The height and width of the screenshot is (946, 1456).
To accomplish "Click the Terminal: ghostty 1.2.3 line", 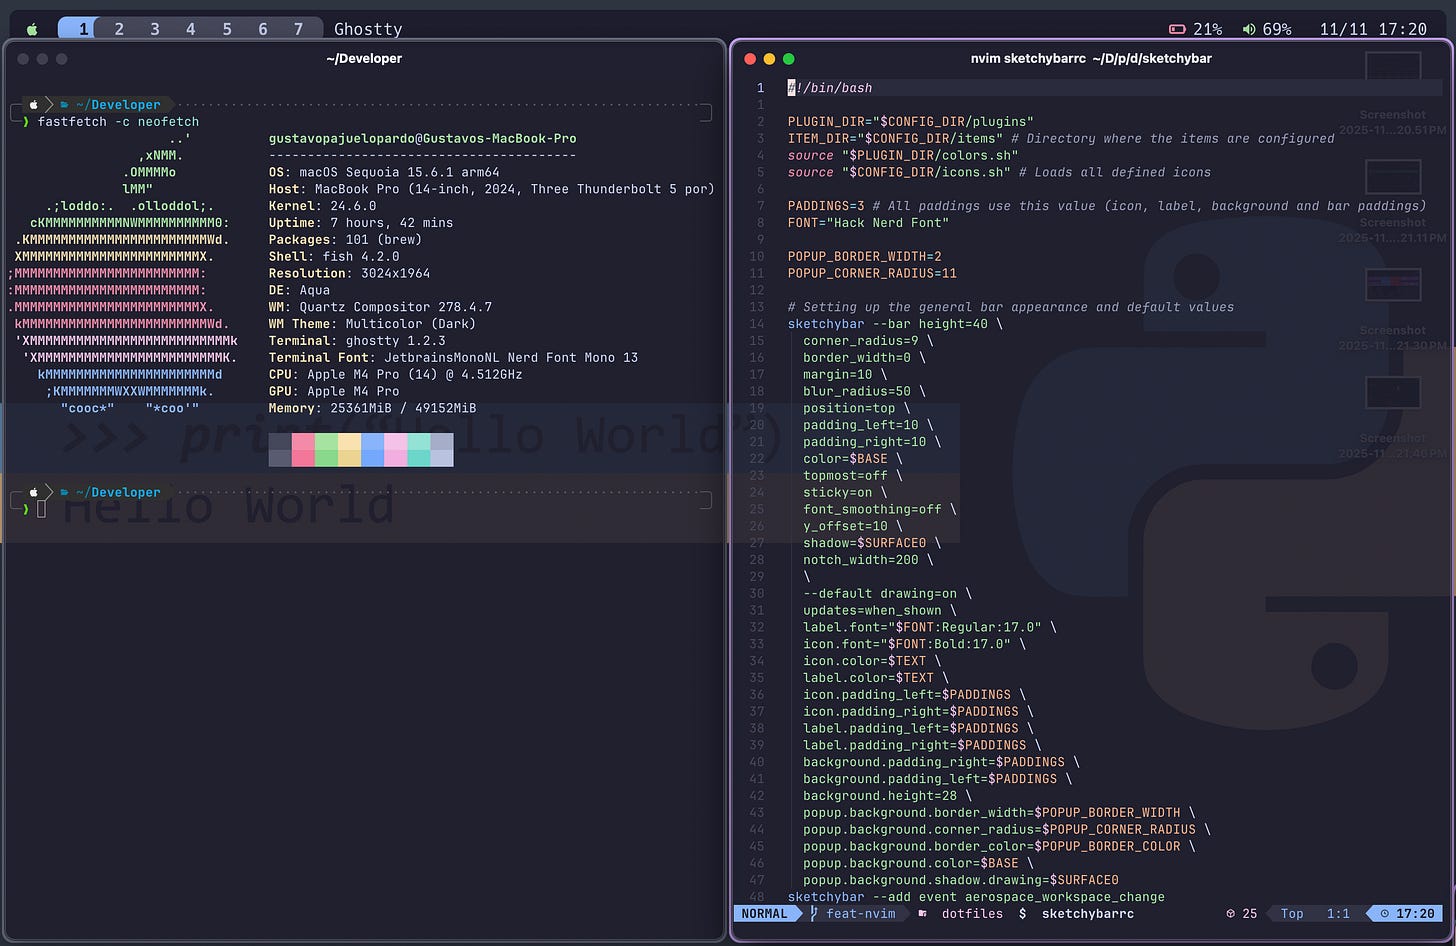I will pyautogui.click(x=357, y=340).
